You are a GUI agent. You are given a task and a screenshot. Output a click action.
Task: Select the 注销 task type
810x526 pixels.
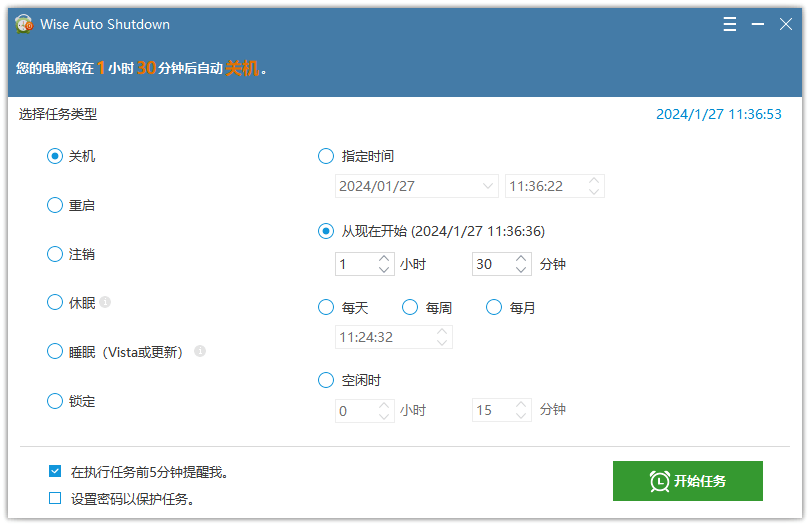(55, 254)
